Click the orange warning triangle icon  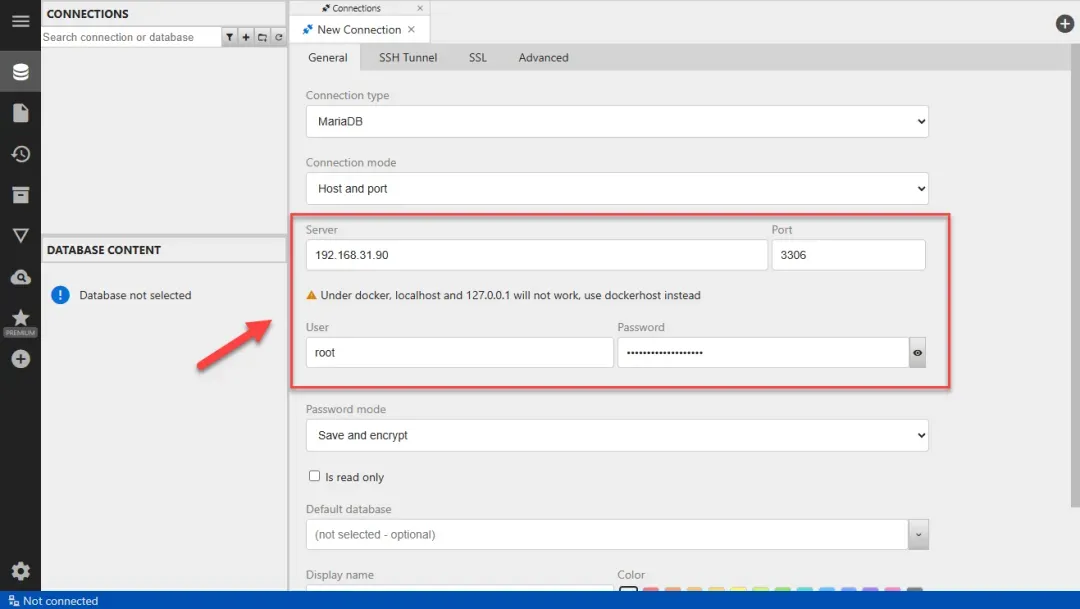click(311, 295)
